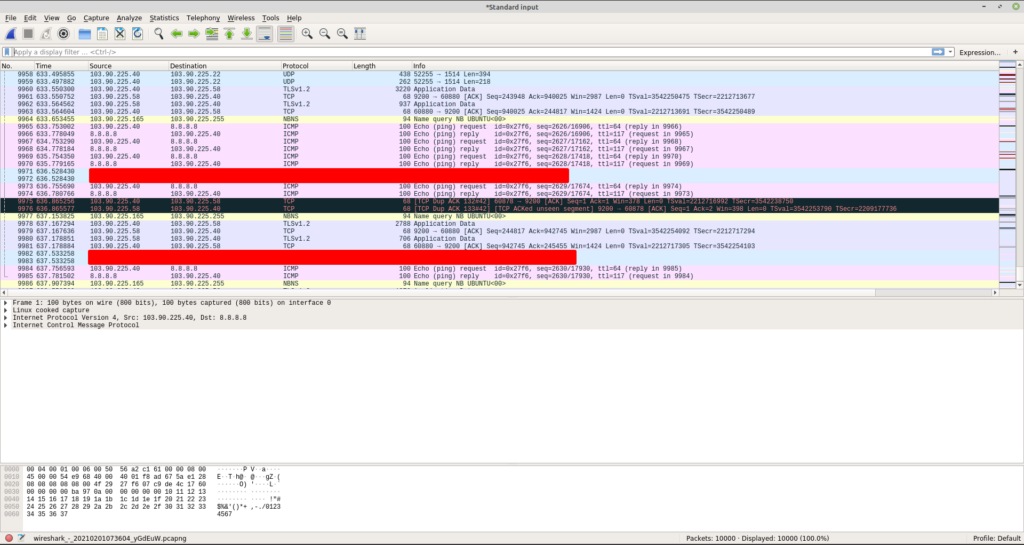Click the start capture shark fin icon
The image size is (1024, 545).
(10, 34)
